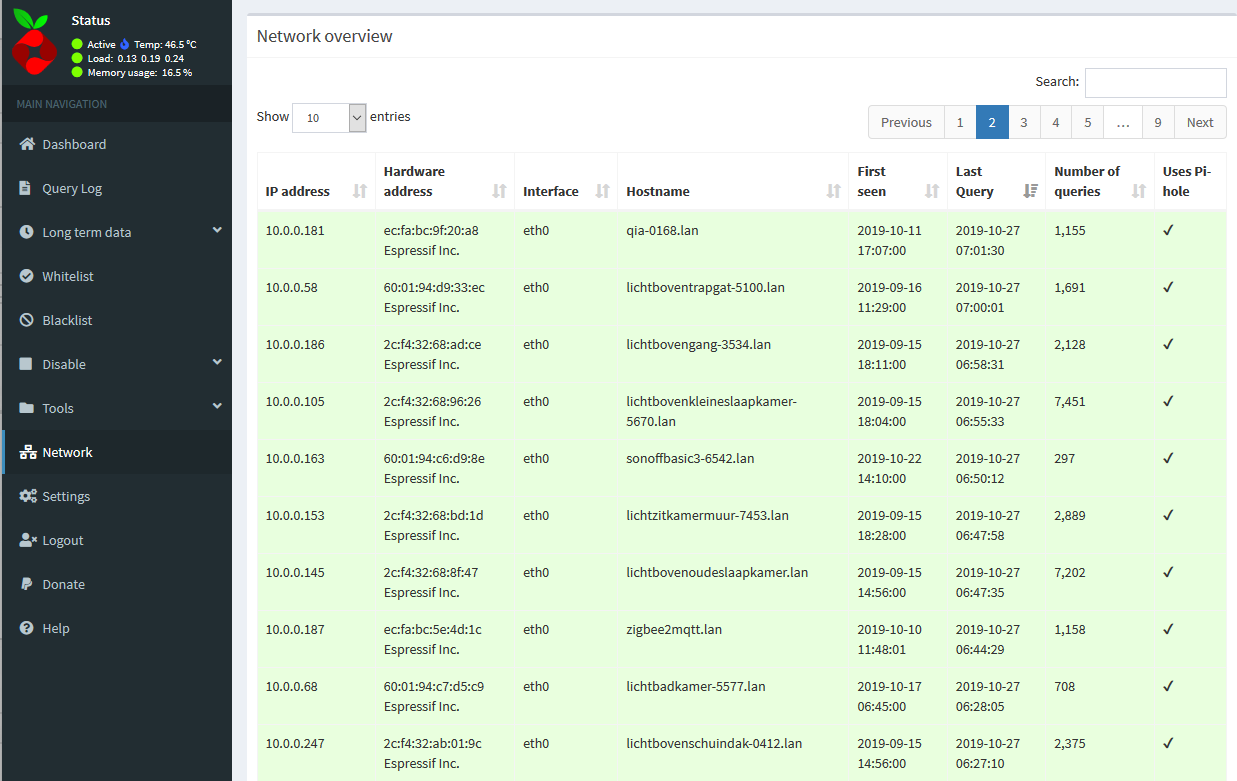Image resolution: width=1237 pixels, height=781 pixels.
Task: Expand the Disable submenu chevron
Action: tap(217, 362)
